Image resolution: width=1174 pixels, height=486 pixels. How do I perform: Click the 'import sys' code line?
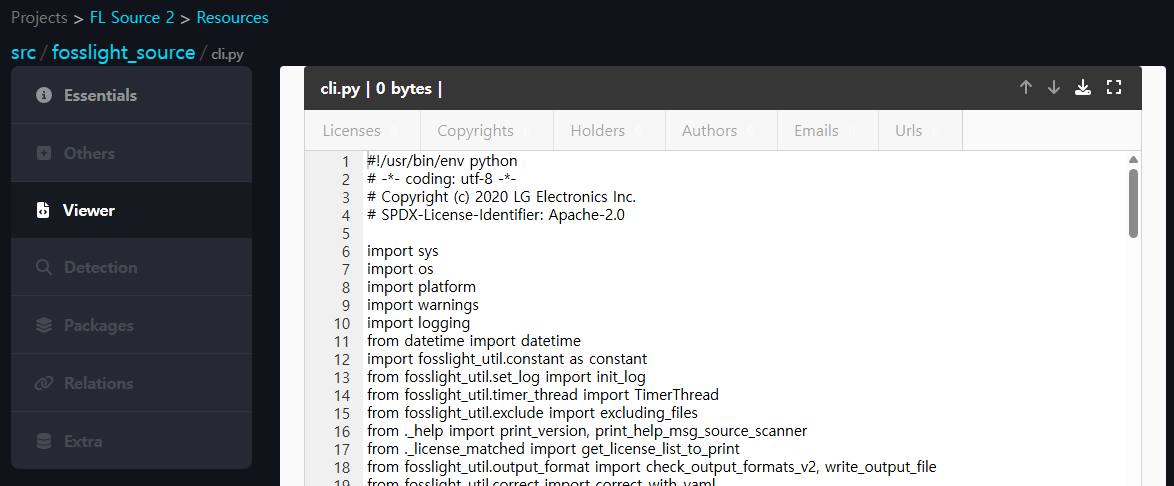pyautogui.click(x=403, y=251)
